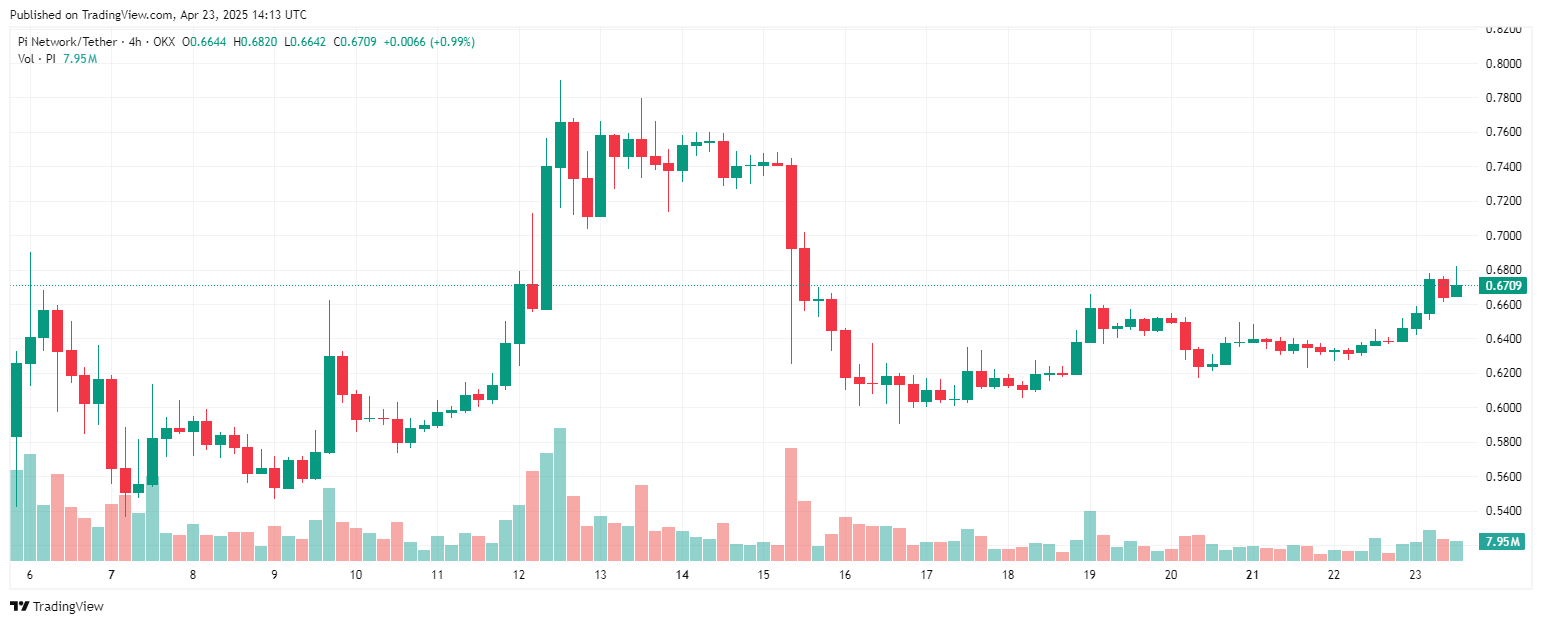Click the close value C0.6709 in legend
The image size is (1542, 624).
point(354,42)
